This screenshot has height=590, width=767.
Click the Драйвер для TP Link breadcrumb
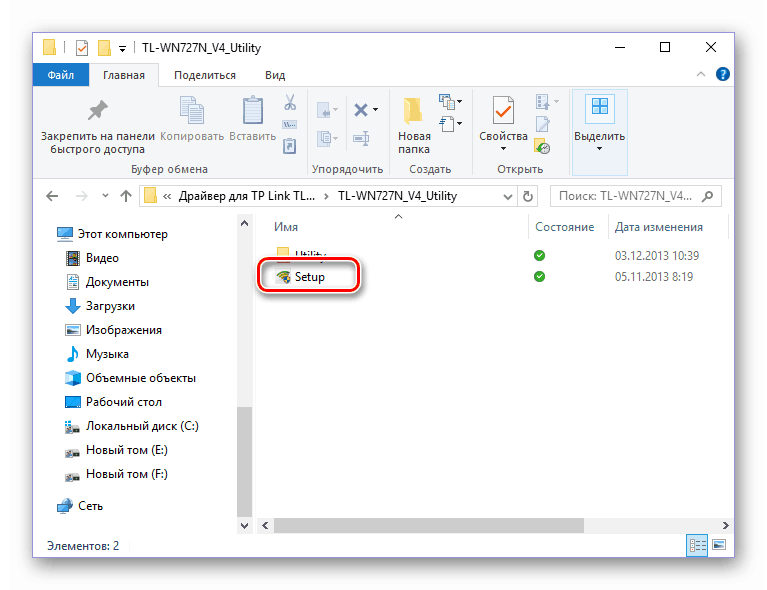point(247,196)
